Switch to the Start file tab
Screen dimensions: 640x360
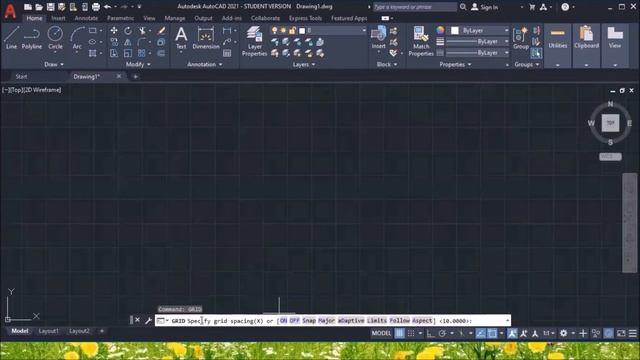click(21, 76)
